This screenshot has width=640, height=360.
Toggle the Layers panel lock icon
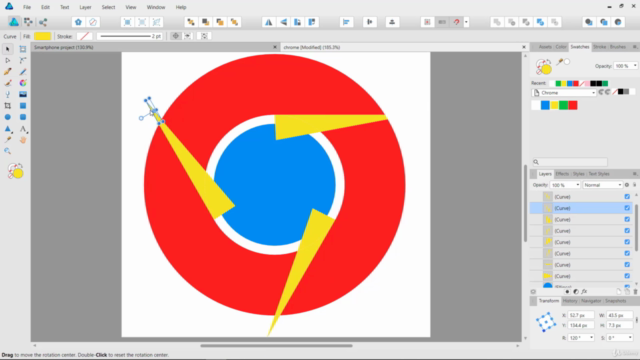click(635, 185)
